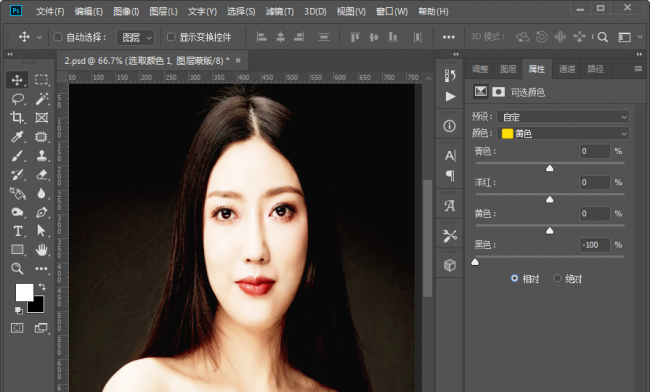This screenshot has width=650, height=392.
Task: Click the 黑色 slider handle
Action: click(475, 262)
